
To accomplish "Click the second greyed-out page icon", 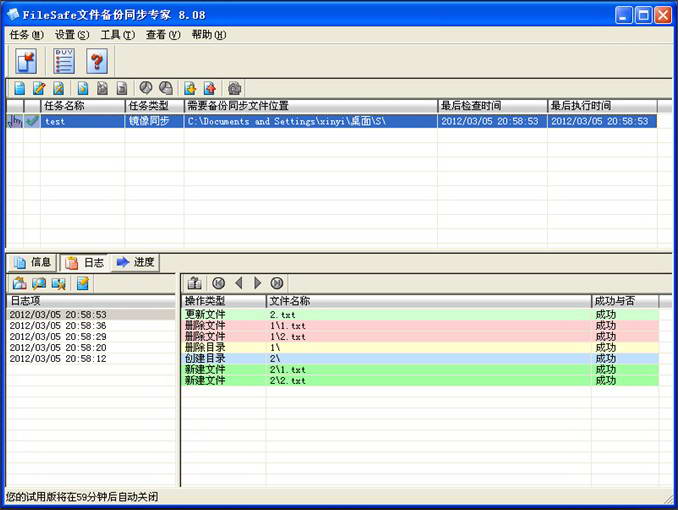I will click(122, 88).
